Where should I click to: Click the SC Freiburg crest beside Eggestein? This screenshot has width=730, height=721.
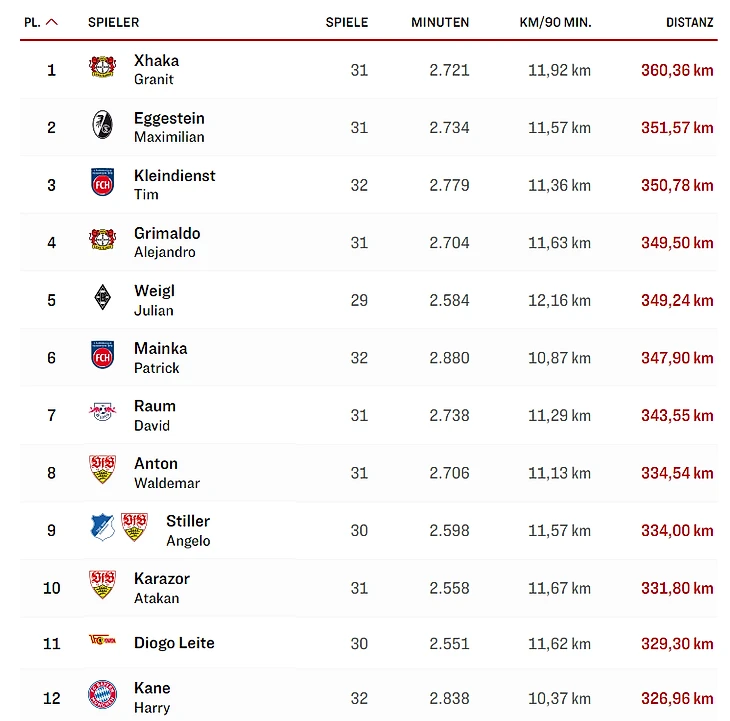[102, 127]
